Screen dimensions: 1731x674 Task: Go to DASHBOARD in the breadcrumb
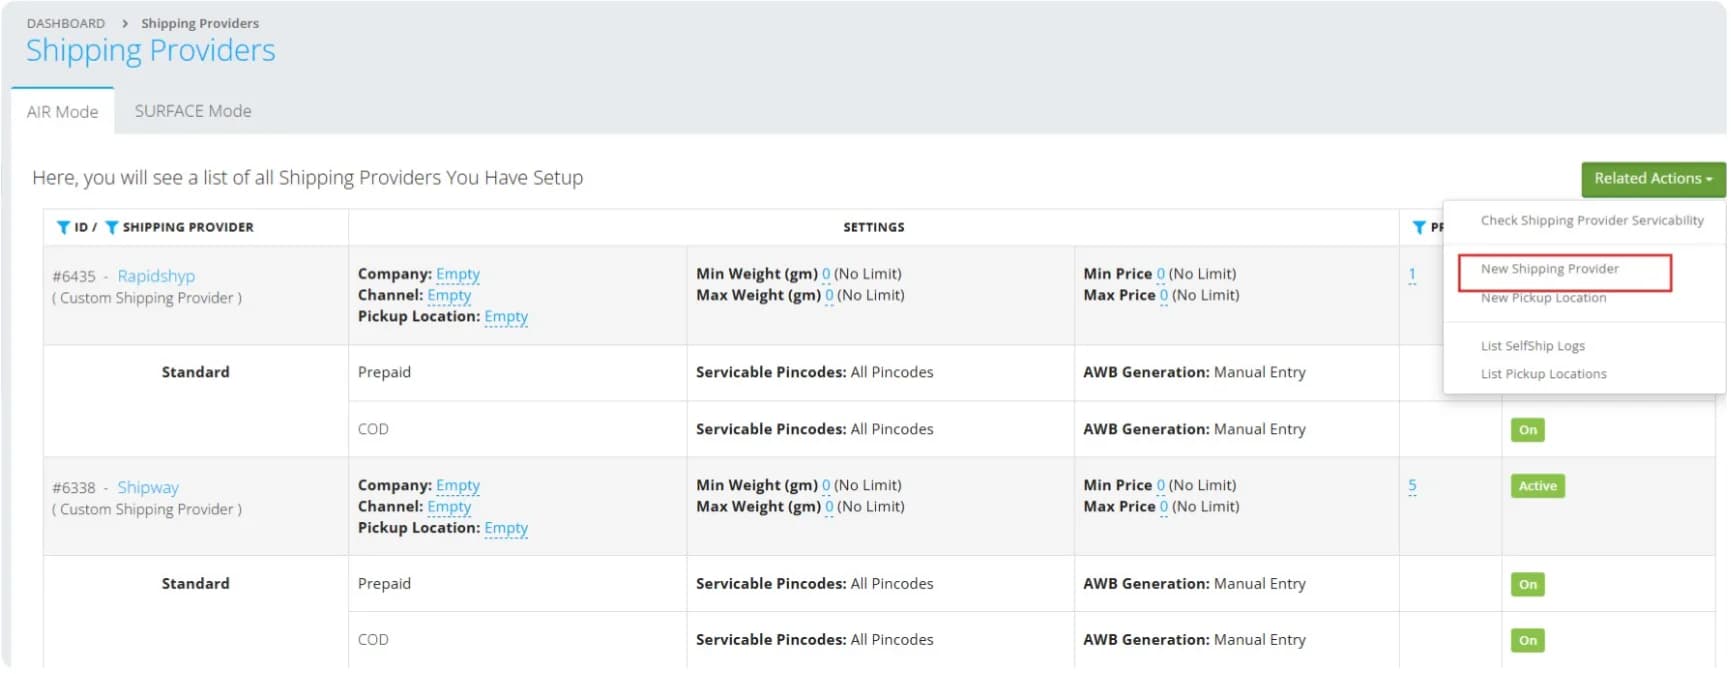66,23
